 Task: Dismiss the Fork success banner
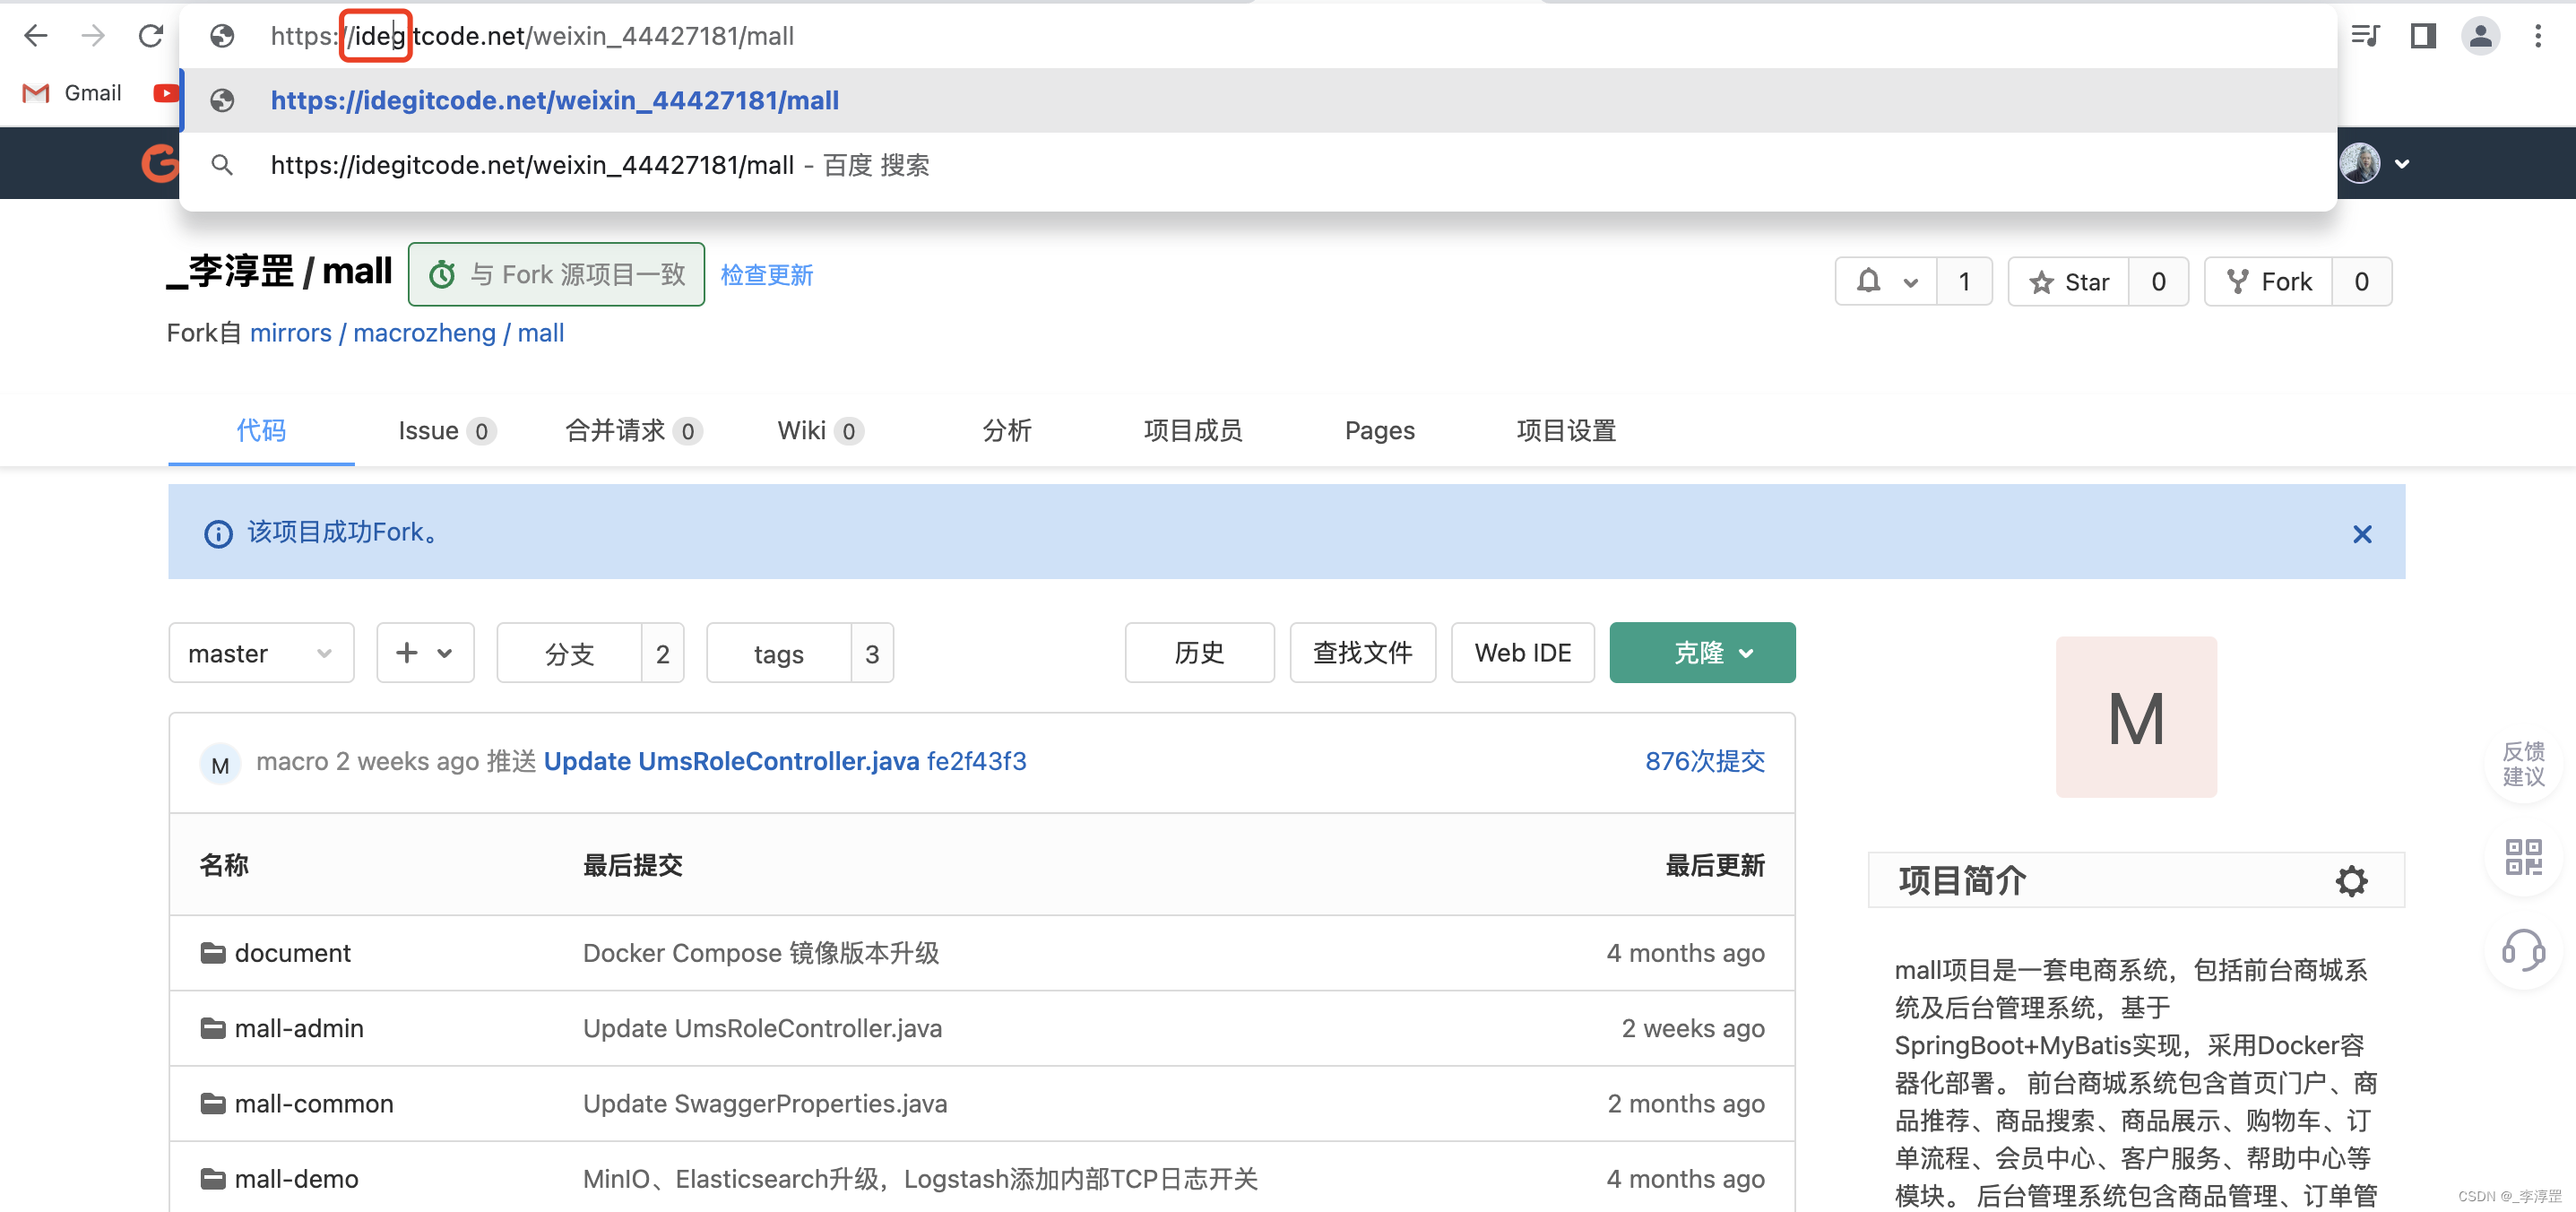(2362, 534)
